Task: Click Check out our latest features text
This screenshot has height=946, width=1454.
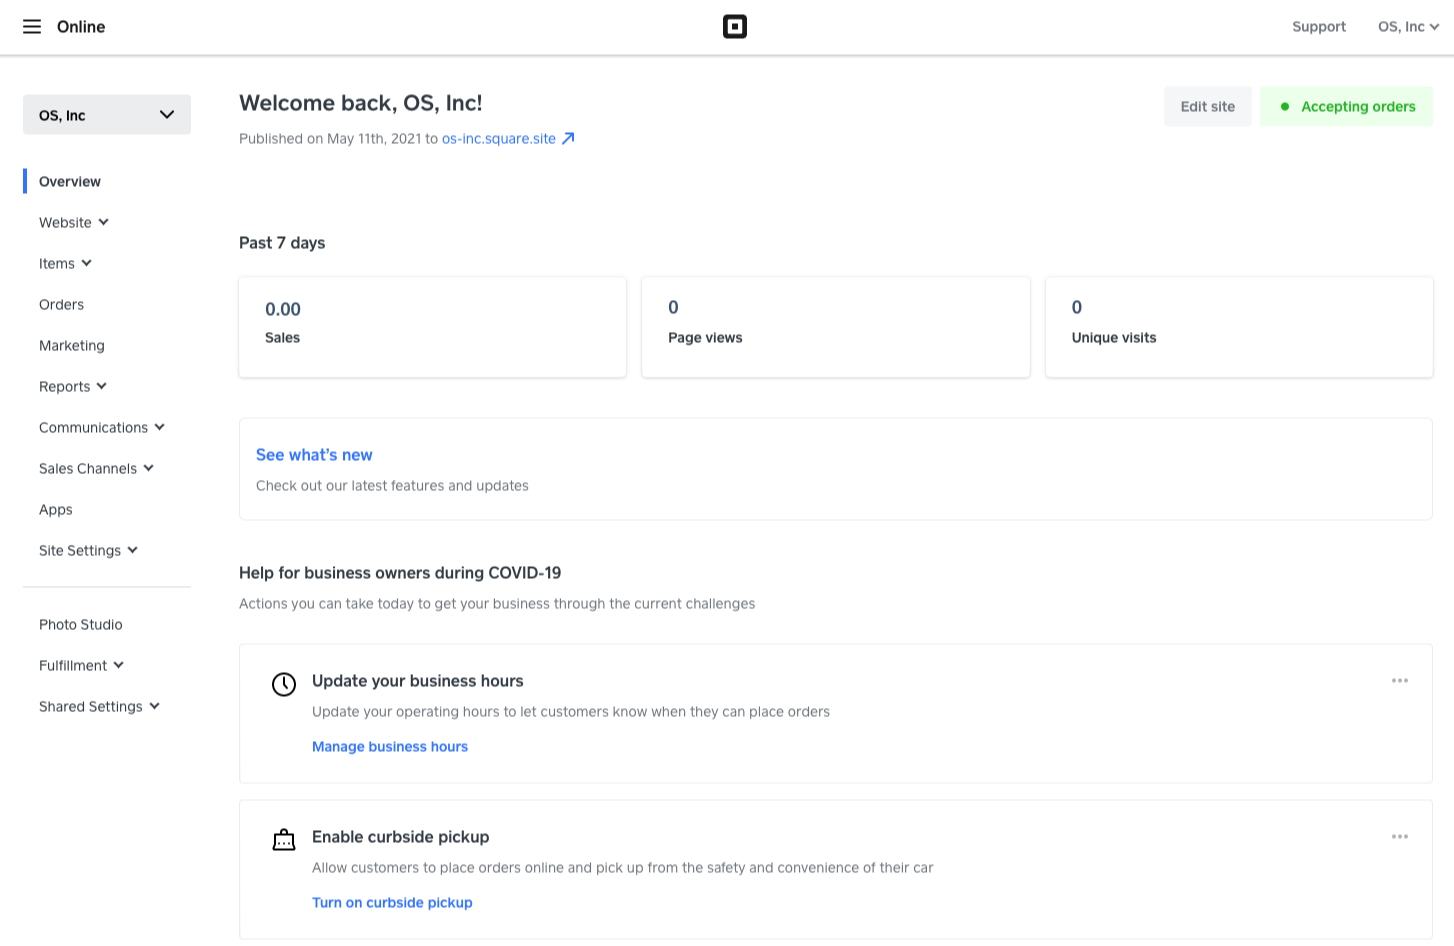Action: pos(392,486)
